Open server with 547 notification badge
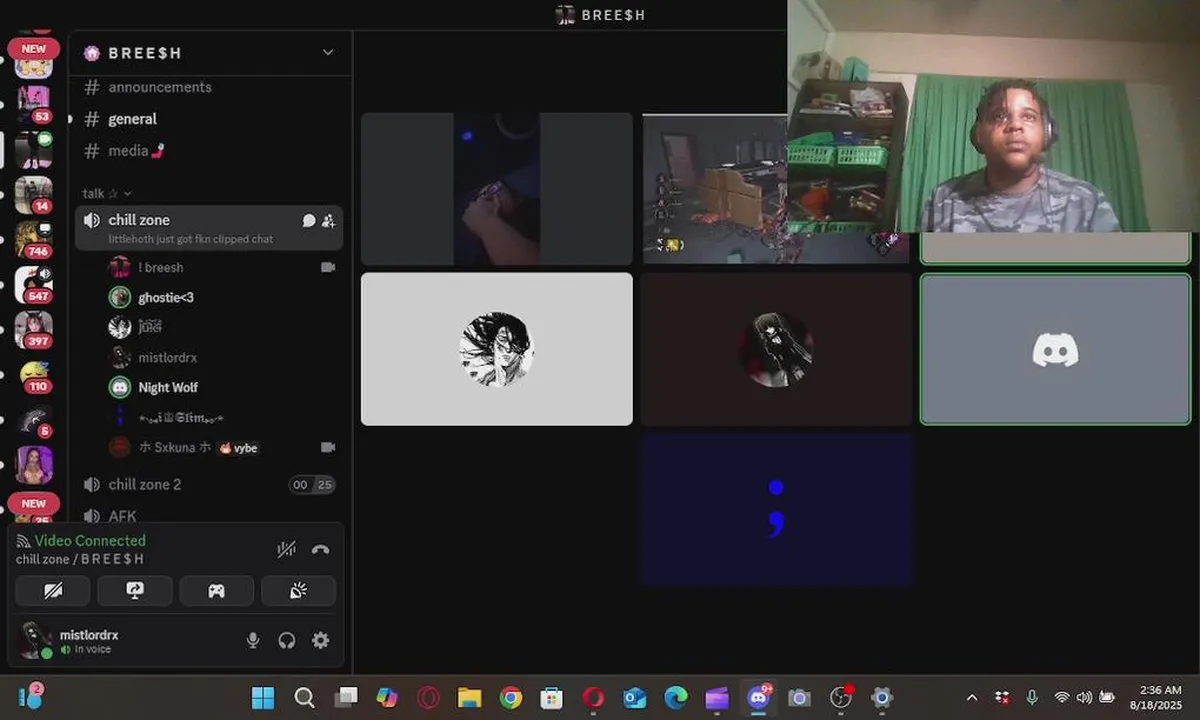1200x720 pixels. [x=33, y=285]
